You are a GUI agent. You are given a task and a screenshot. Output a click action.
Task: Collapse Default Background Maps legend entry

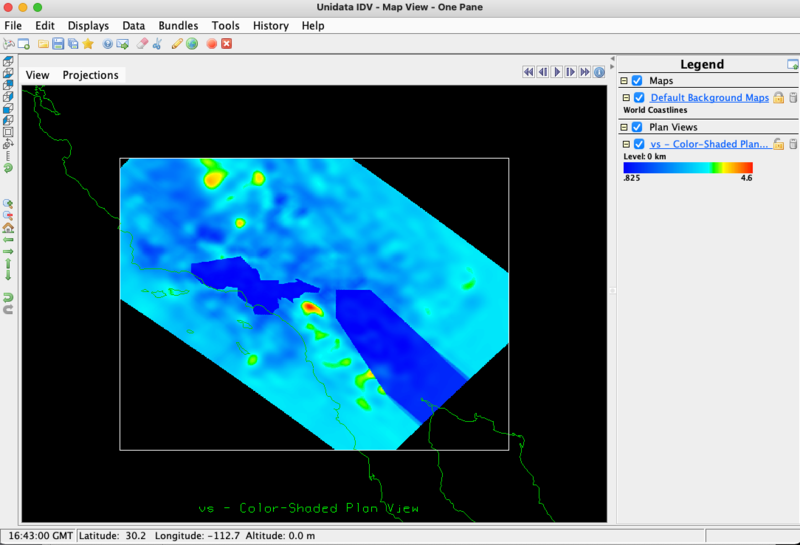pyautogui.click(x=626, y=97)
